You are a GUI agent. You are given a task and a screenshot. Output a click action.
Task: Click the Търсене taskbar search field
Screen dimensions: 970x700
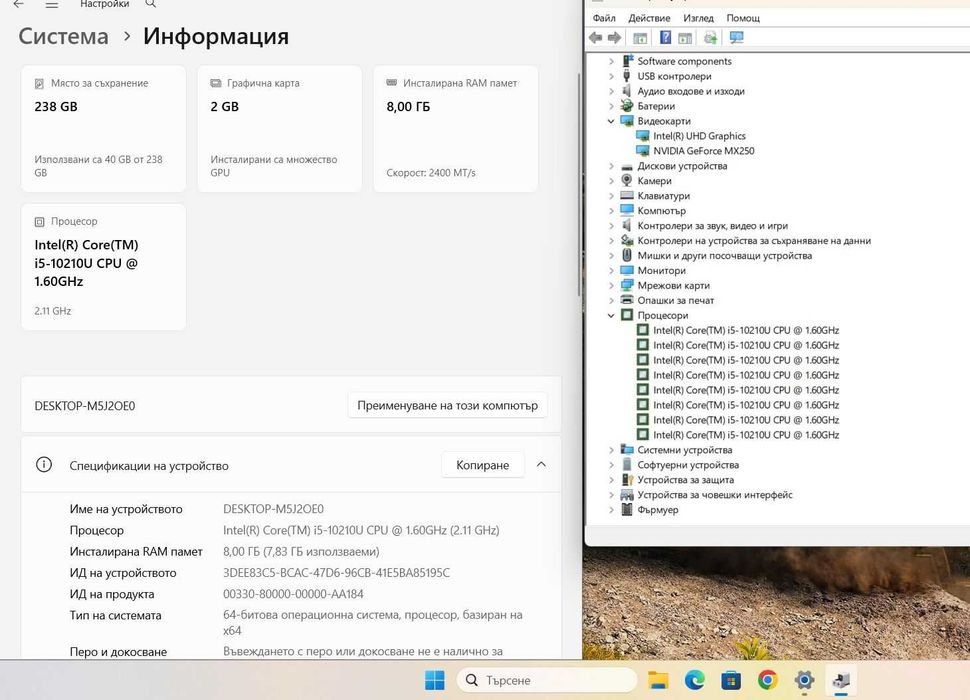pos(547,680)
